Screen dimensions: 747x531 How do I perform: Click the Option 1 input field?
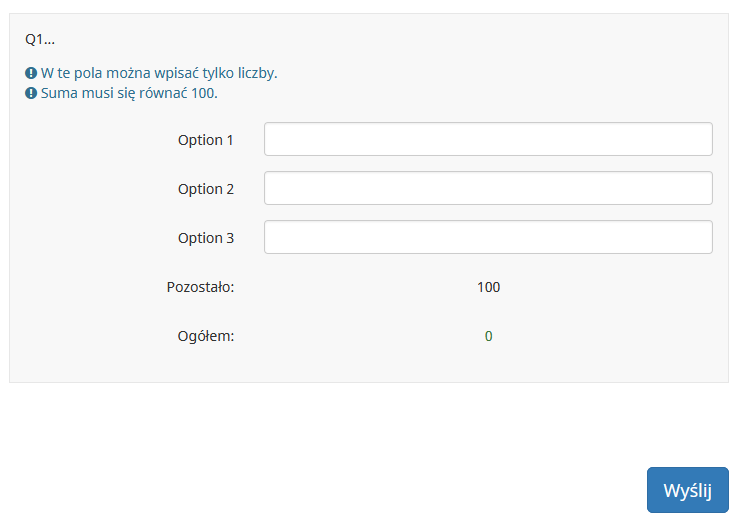click(x=488, y=139)
